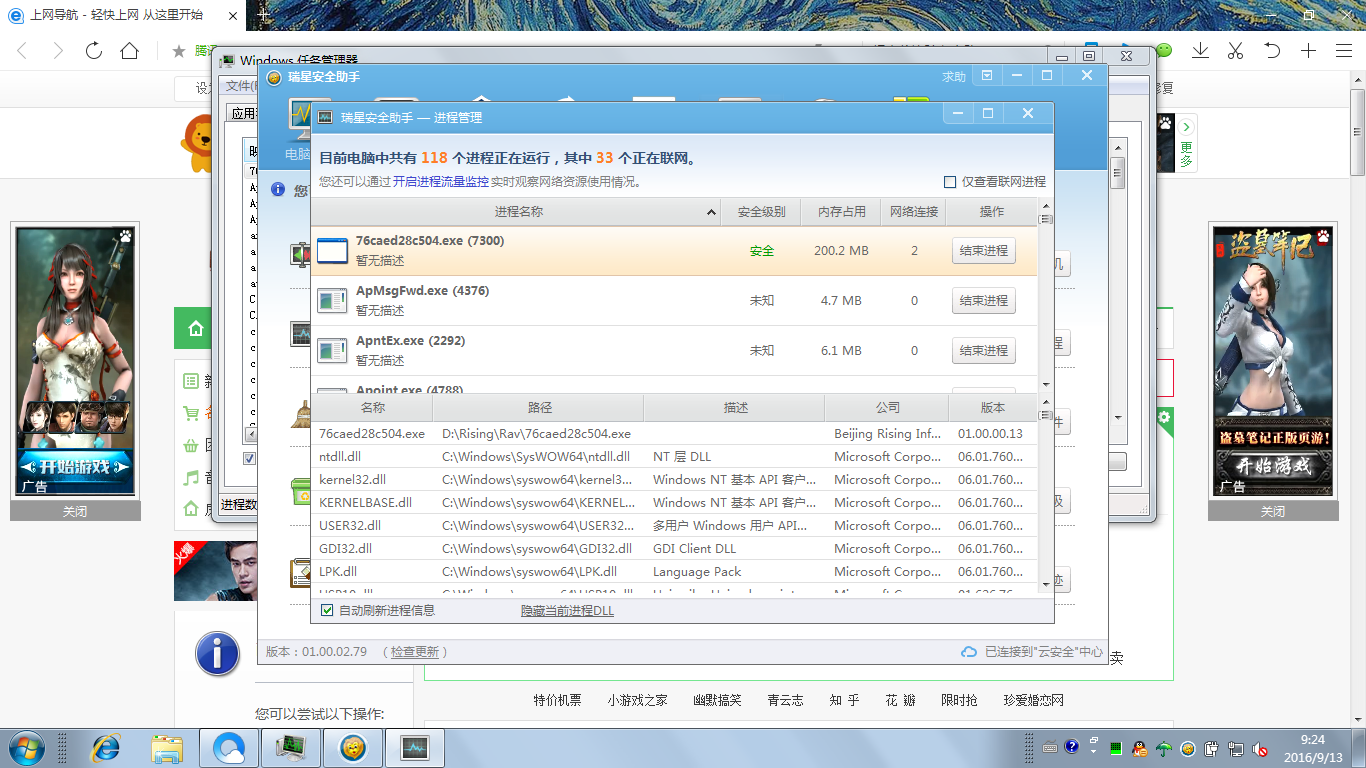The height and width of the screenshot is (768, 1366).
Task: Bookmark the page with the star icon
Action: pyautogui.click(x=179, y=51)
